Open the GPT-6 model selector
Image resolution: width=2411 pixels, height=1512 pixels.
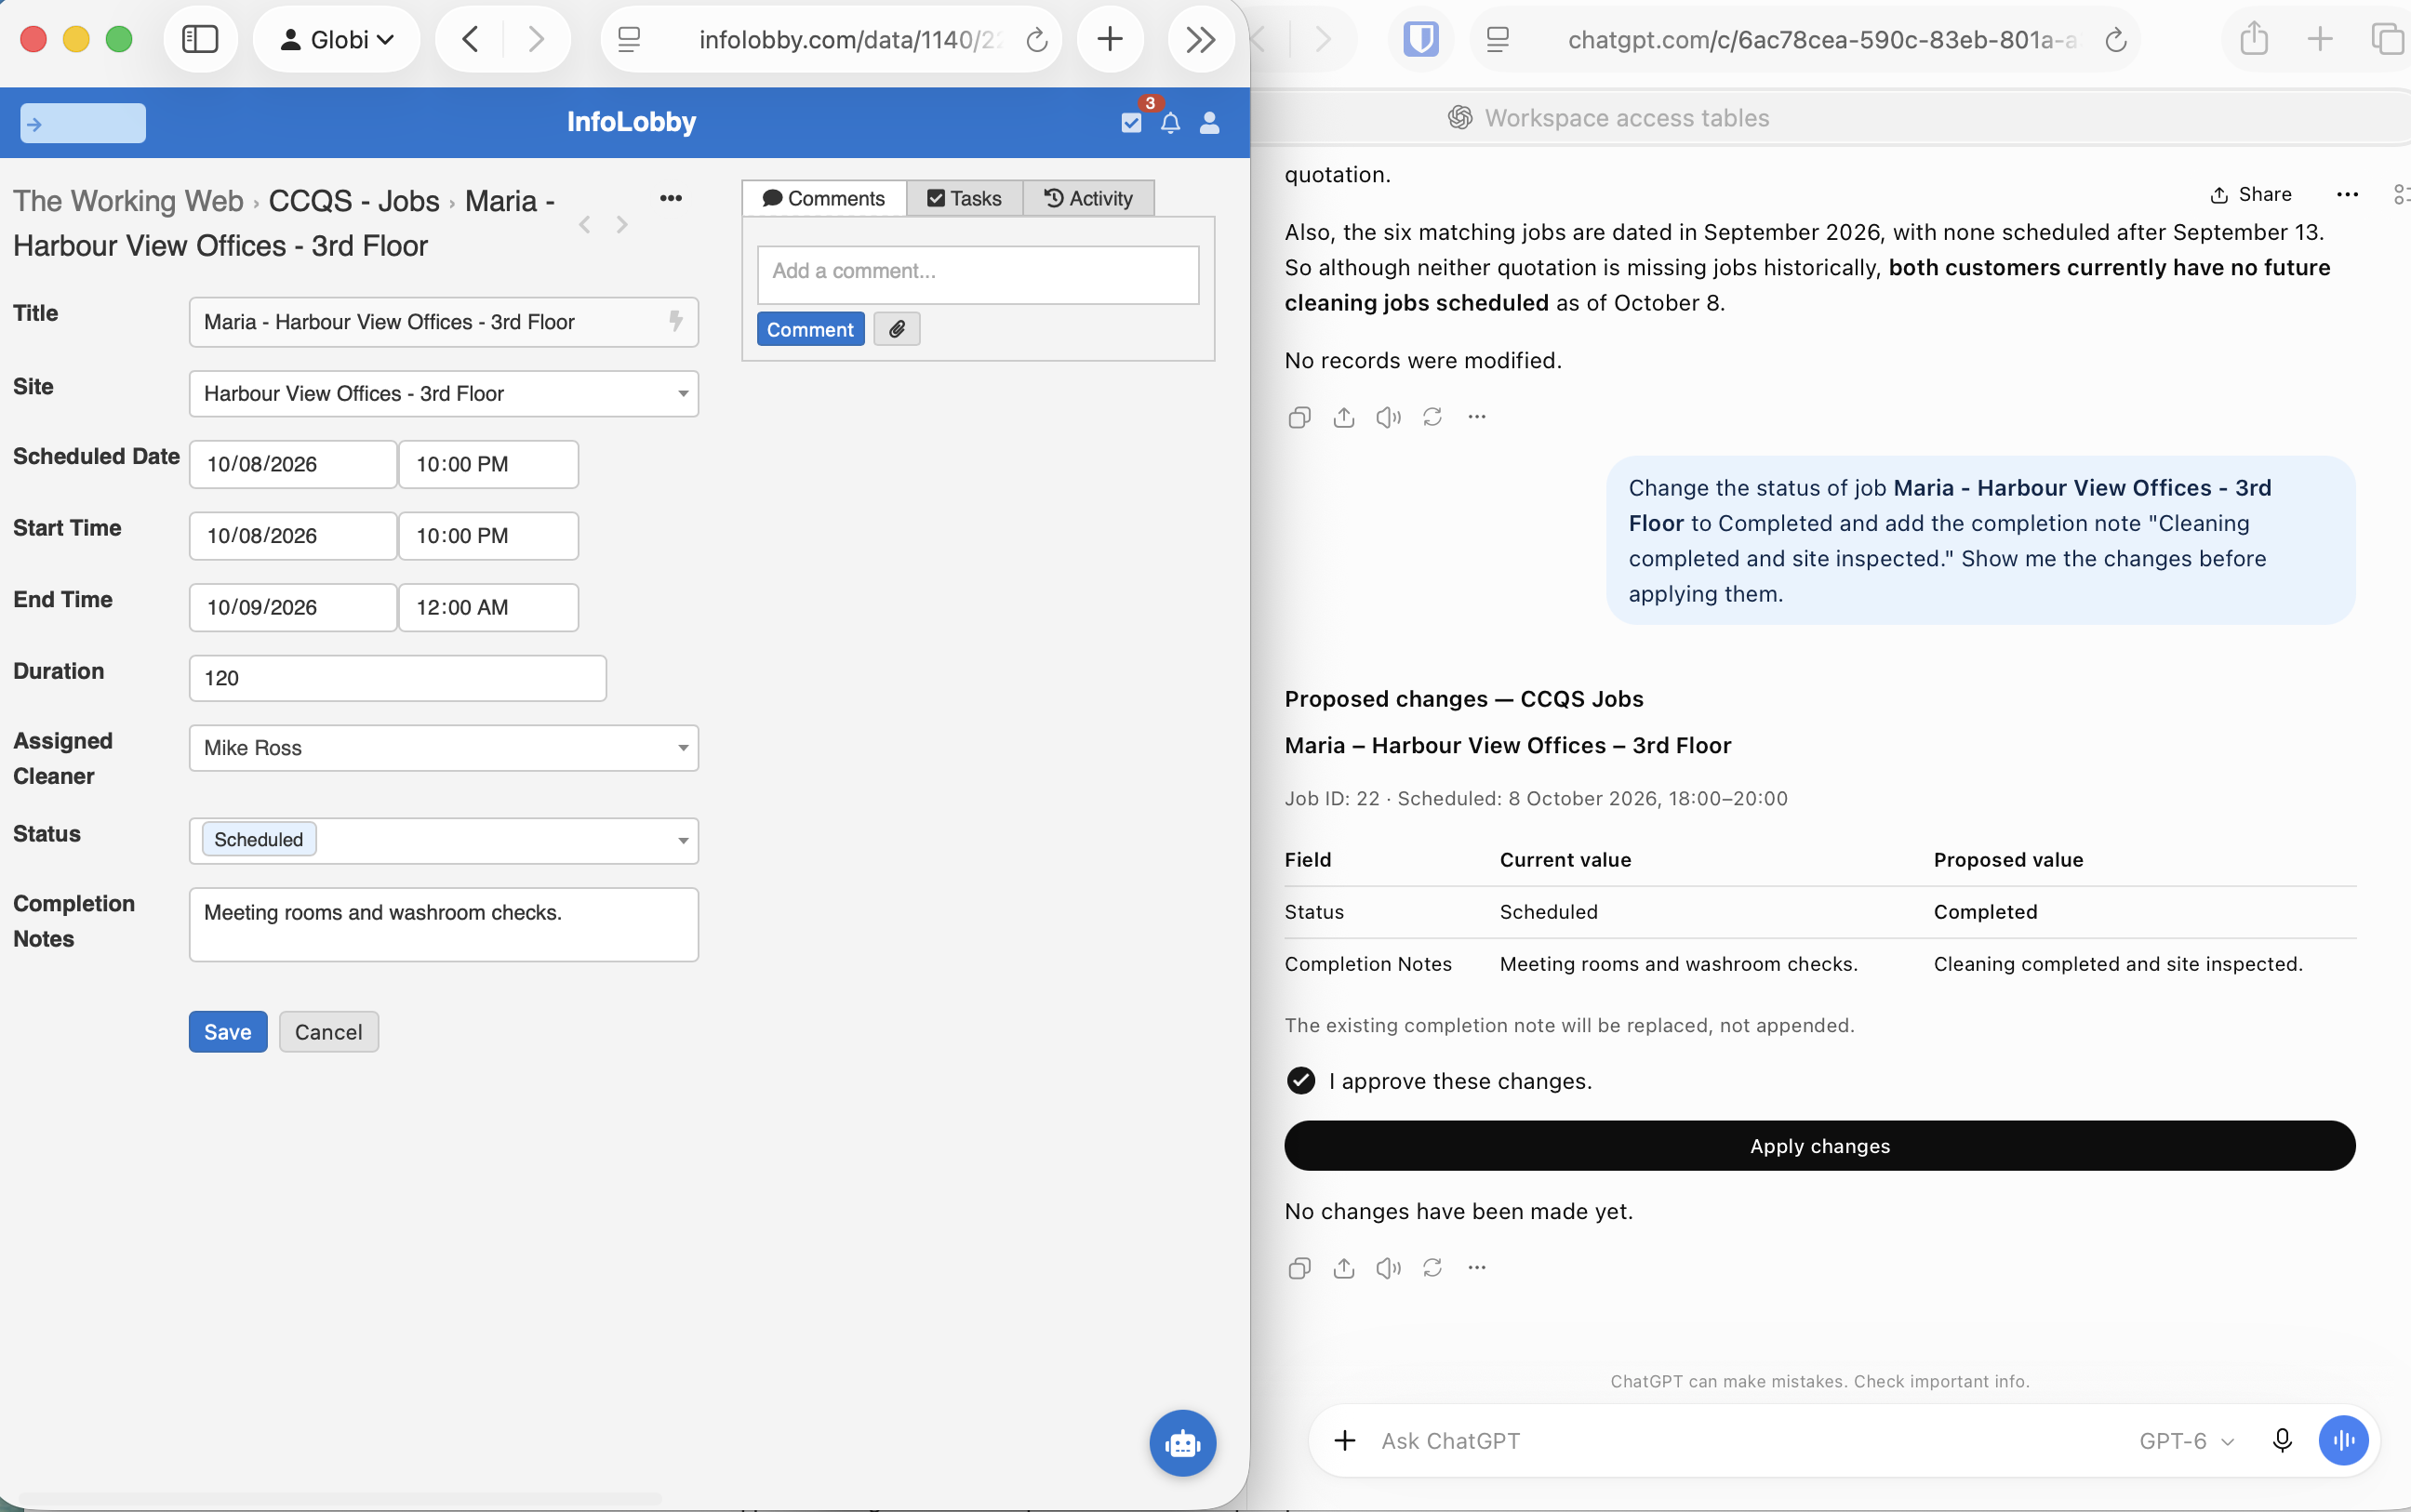[2187, 1441]
